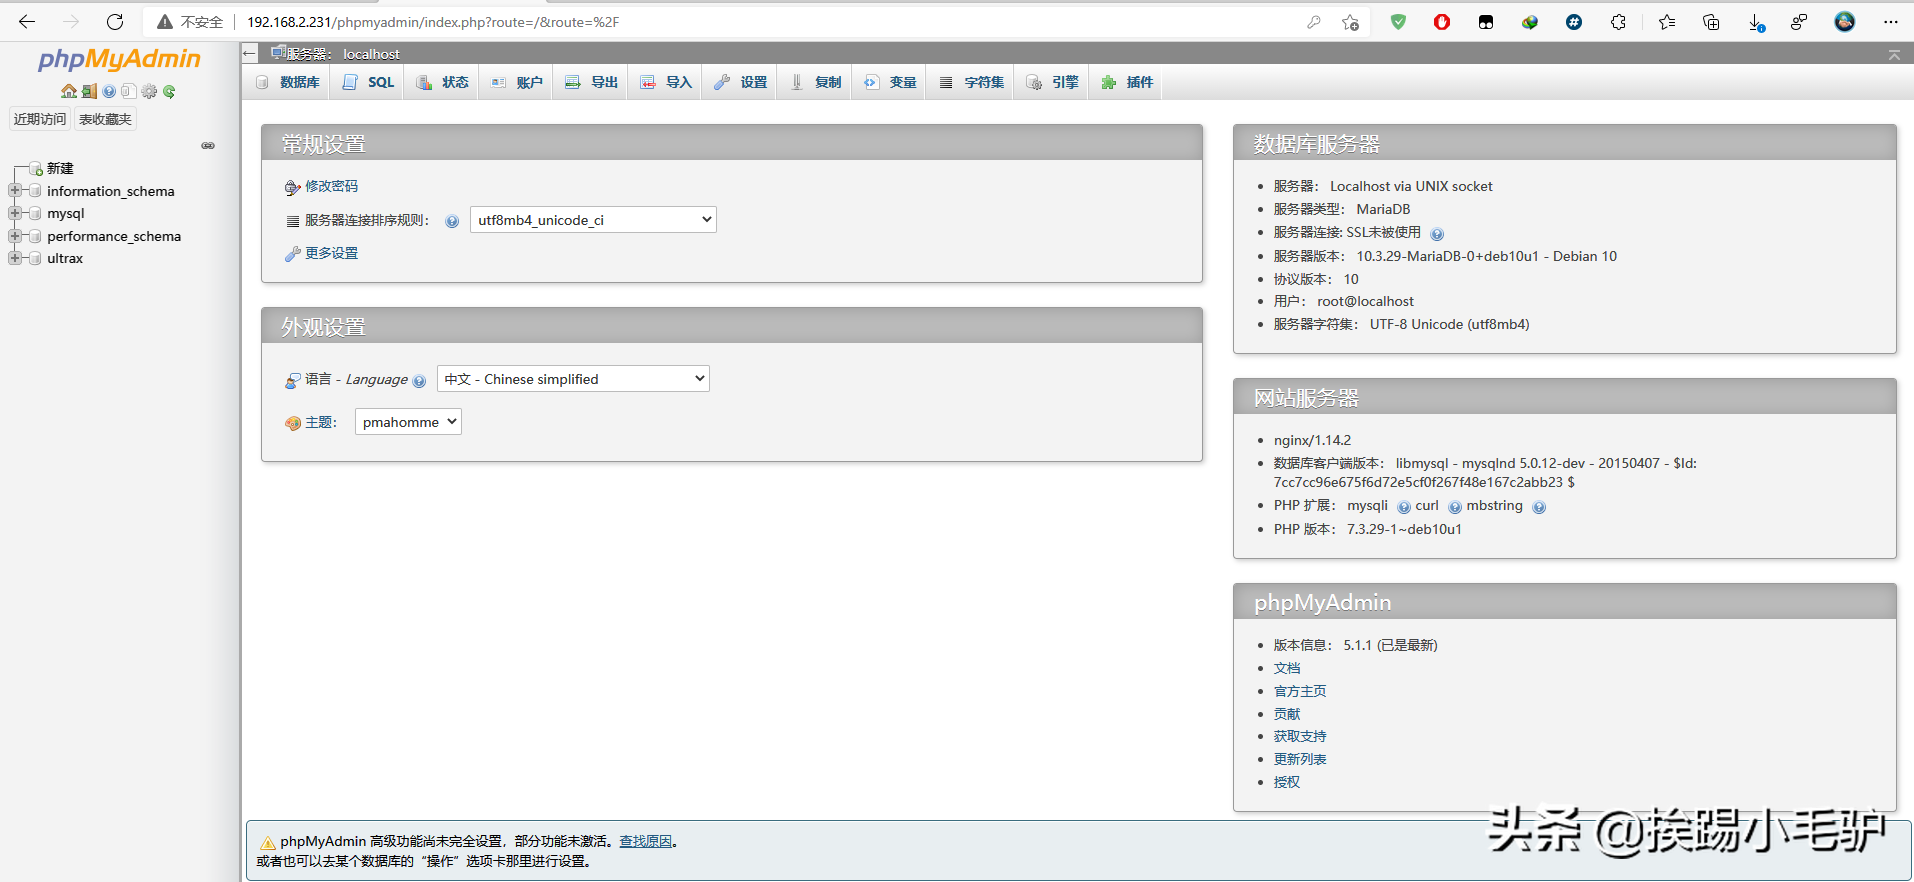Open the 账户 tab
The width and height of the screenshot is (1914, 882).
point(516,82)
